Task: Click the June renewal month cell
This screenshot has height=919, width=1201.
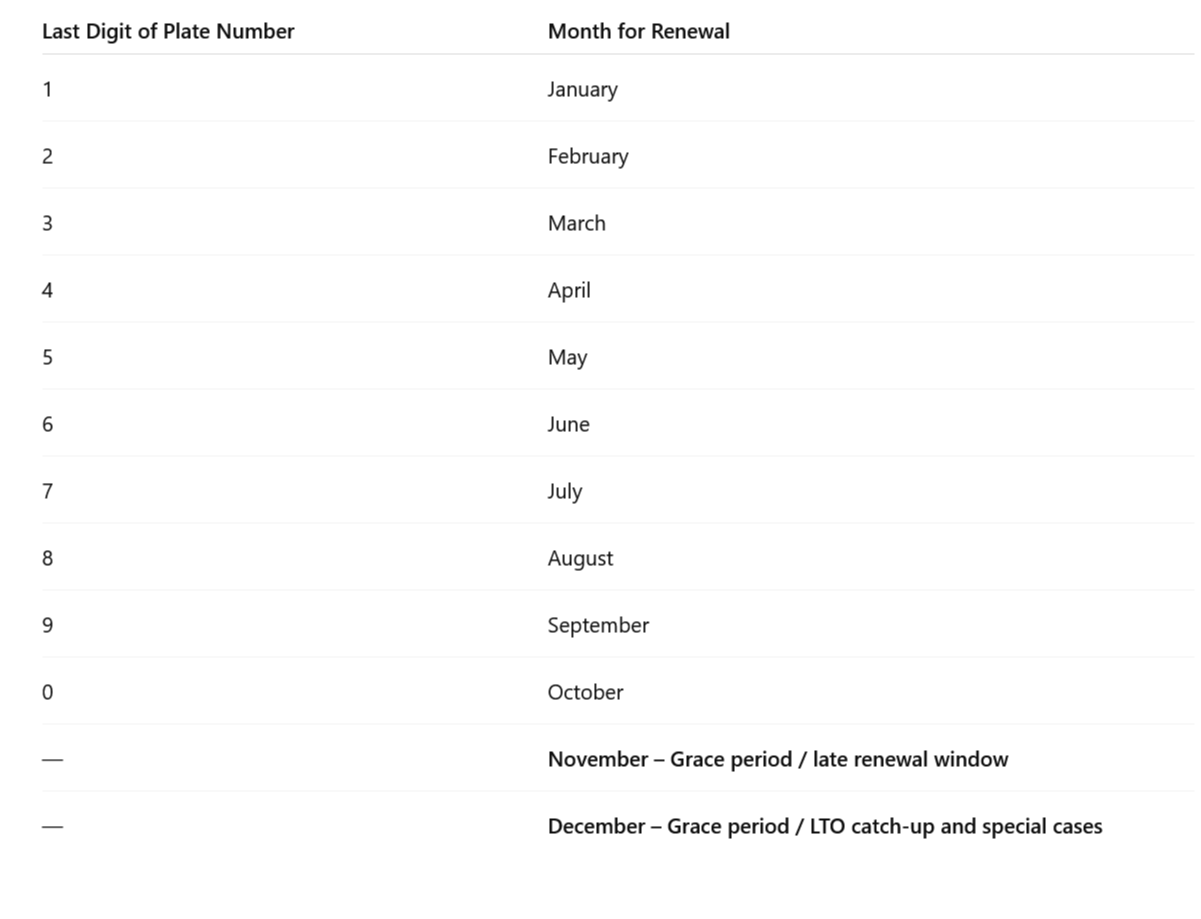Action: [568, 424]
